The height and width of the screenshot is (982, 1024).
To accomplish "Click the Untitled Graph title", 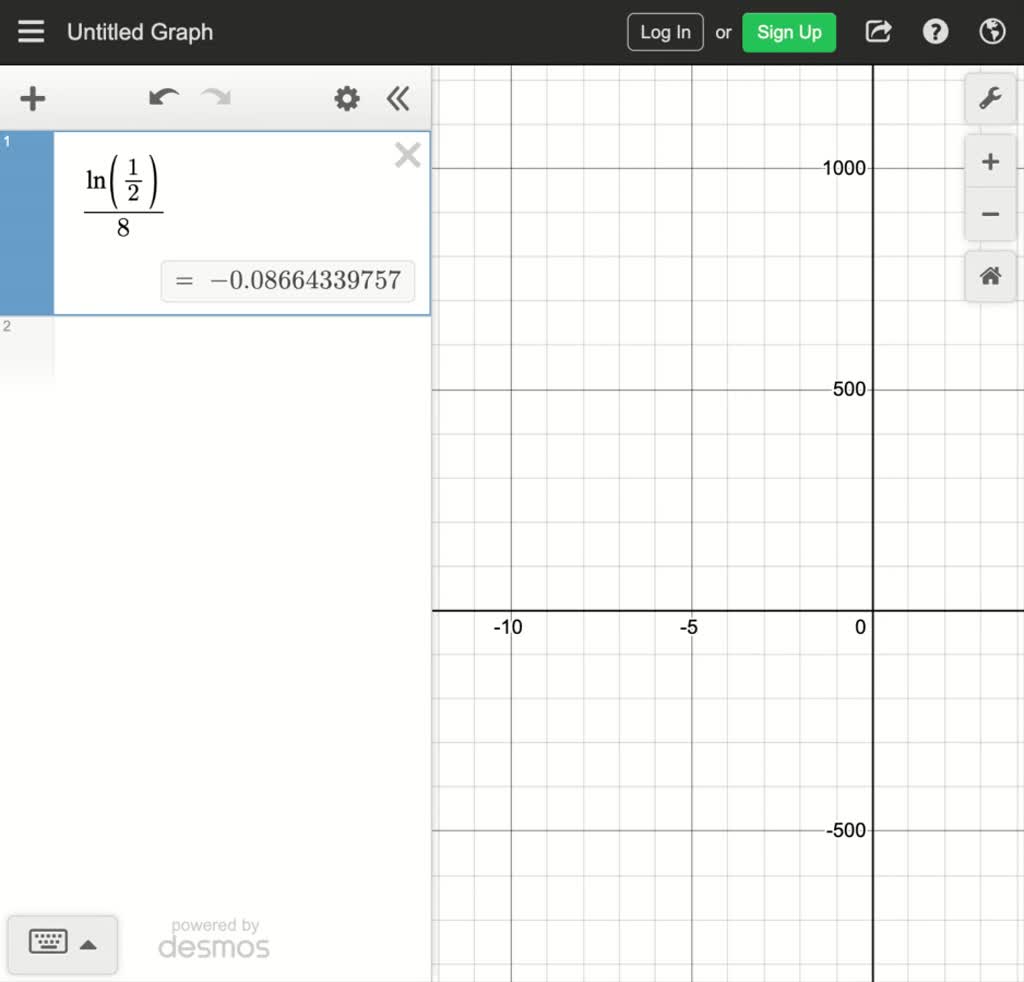I will (140, 32).
